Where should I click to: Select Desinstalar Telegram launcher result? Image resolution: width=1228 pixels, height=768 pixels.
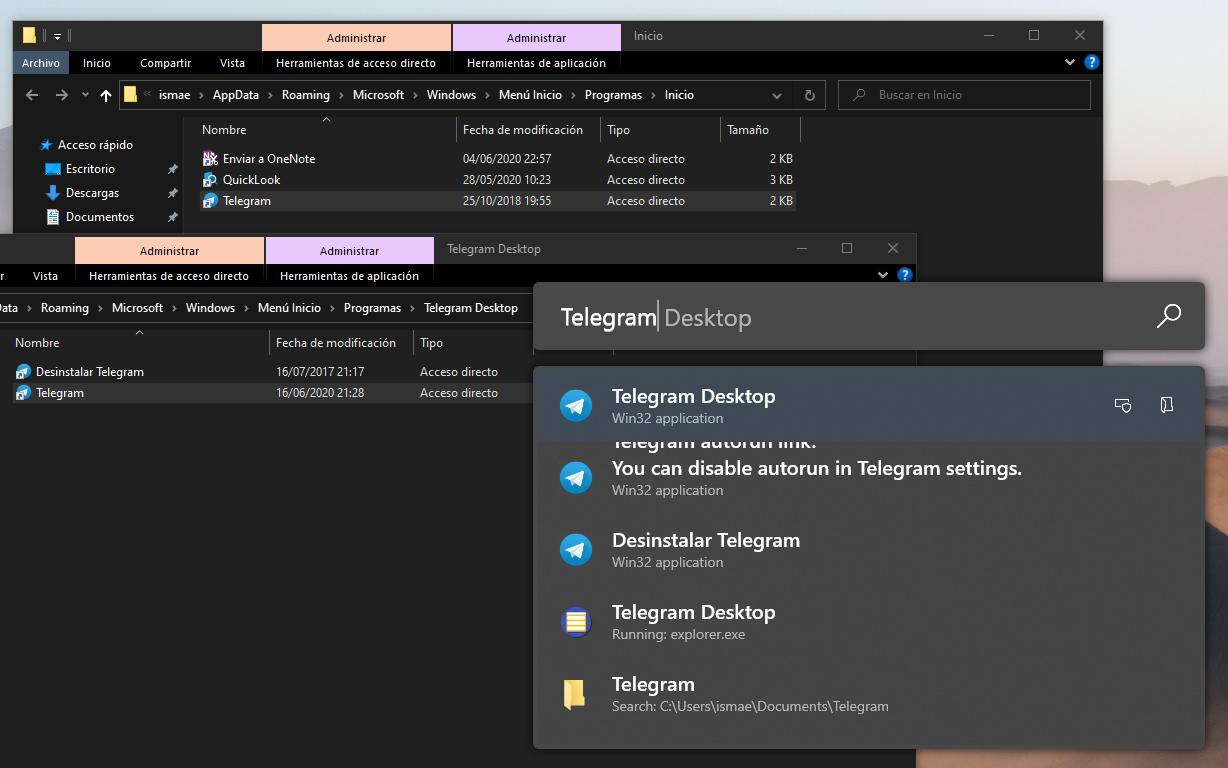click(868, 549)
